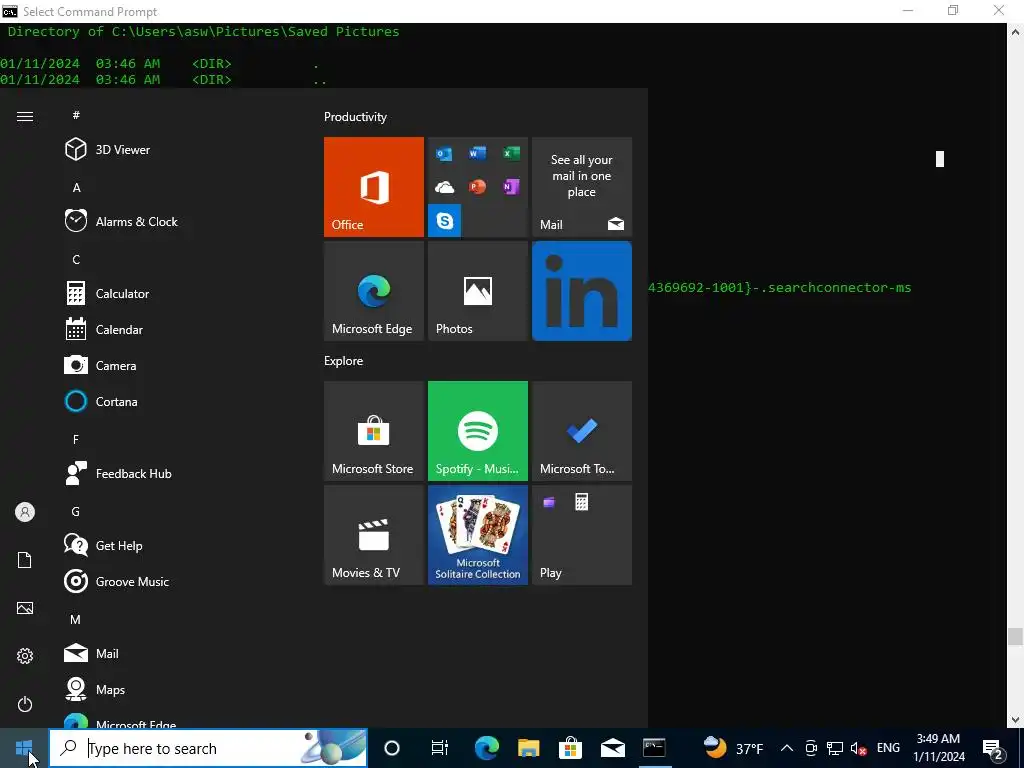Open Settings gear in Start sidebar
This screenshot has width=1024, height=768.
(25, 656)
